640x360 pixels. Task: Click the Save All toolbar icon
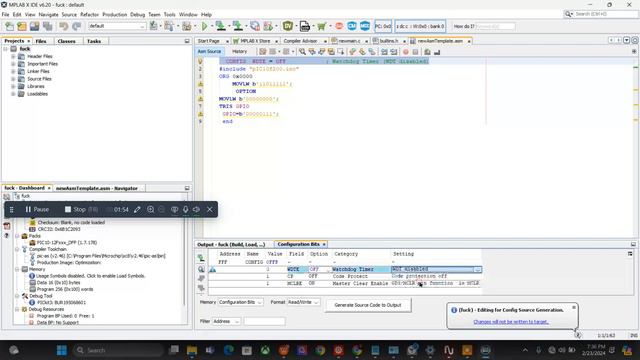pos(47,27)
